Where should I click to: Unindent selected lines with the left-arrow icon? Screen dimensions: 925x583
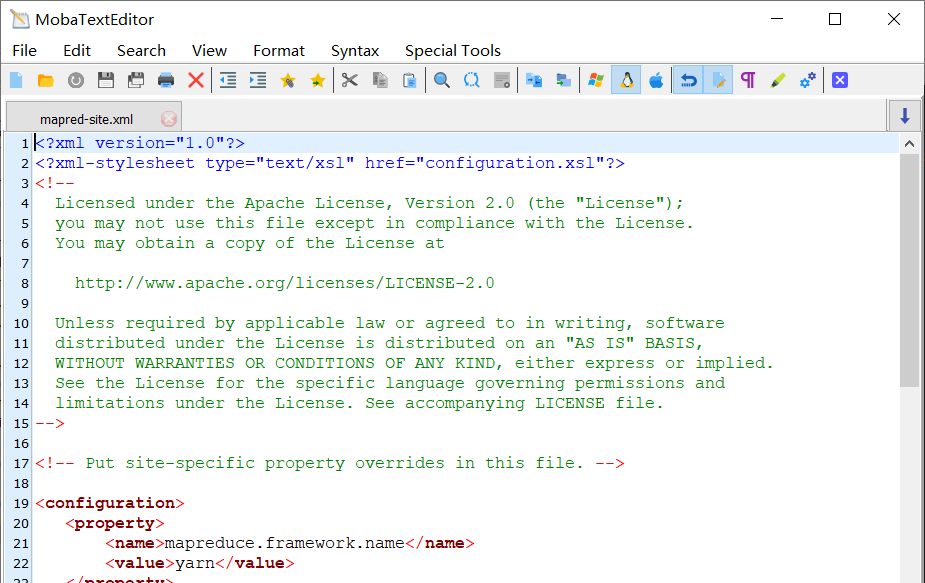228,80
